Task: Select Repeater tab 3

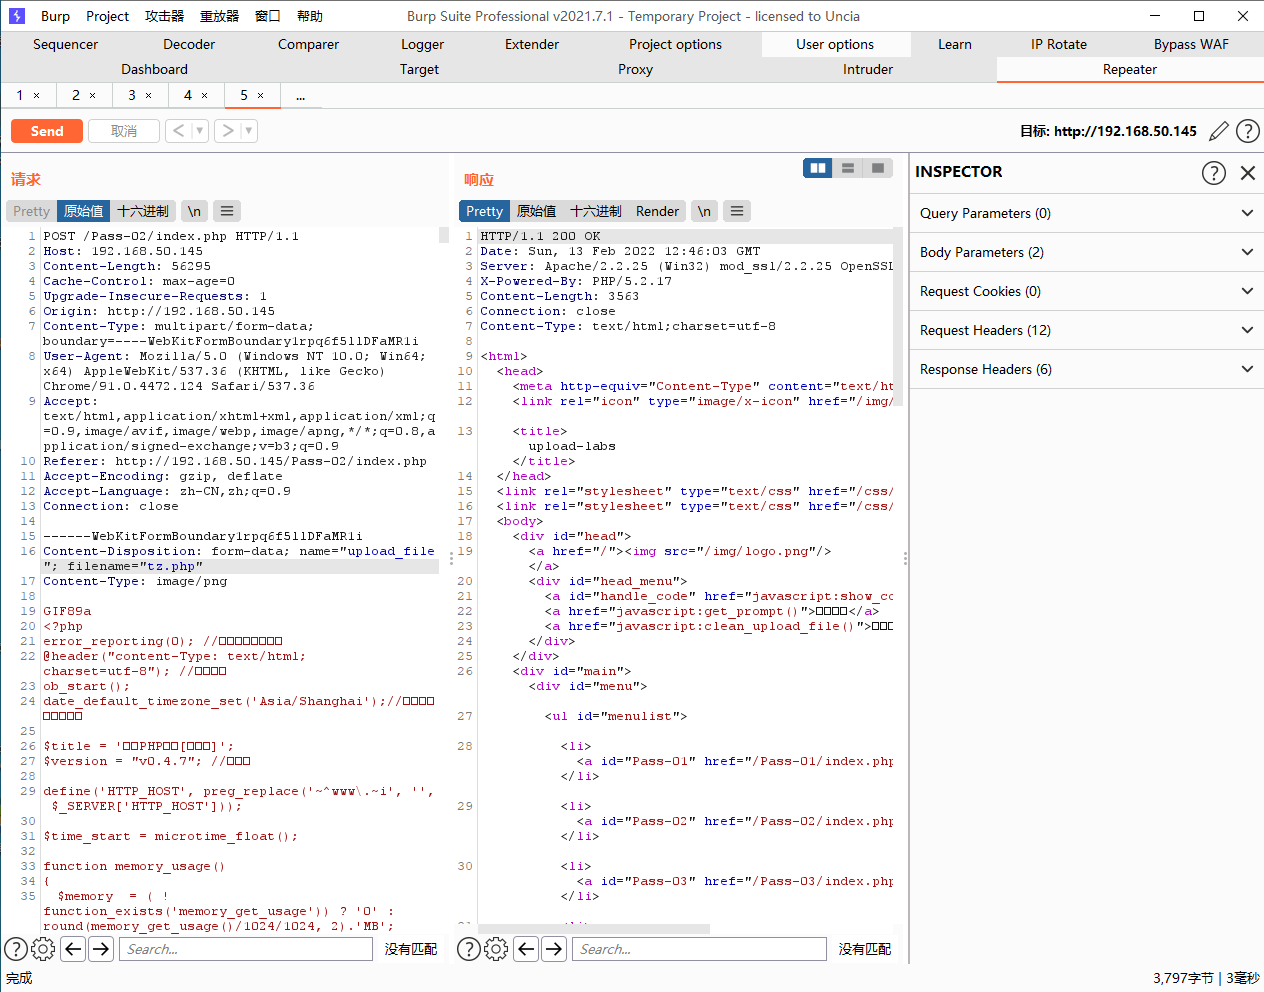Action: 132,95
